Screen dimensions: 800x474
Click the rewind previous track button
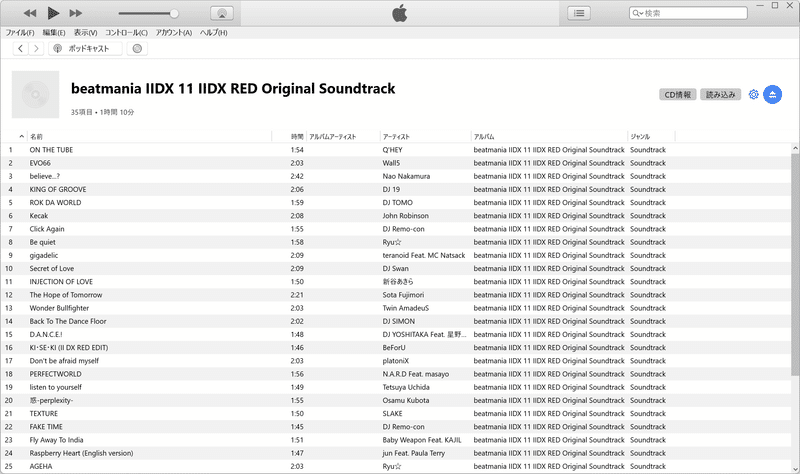[30, 13]
